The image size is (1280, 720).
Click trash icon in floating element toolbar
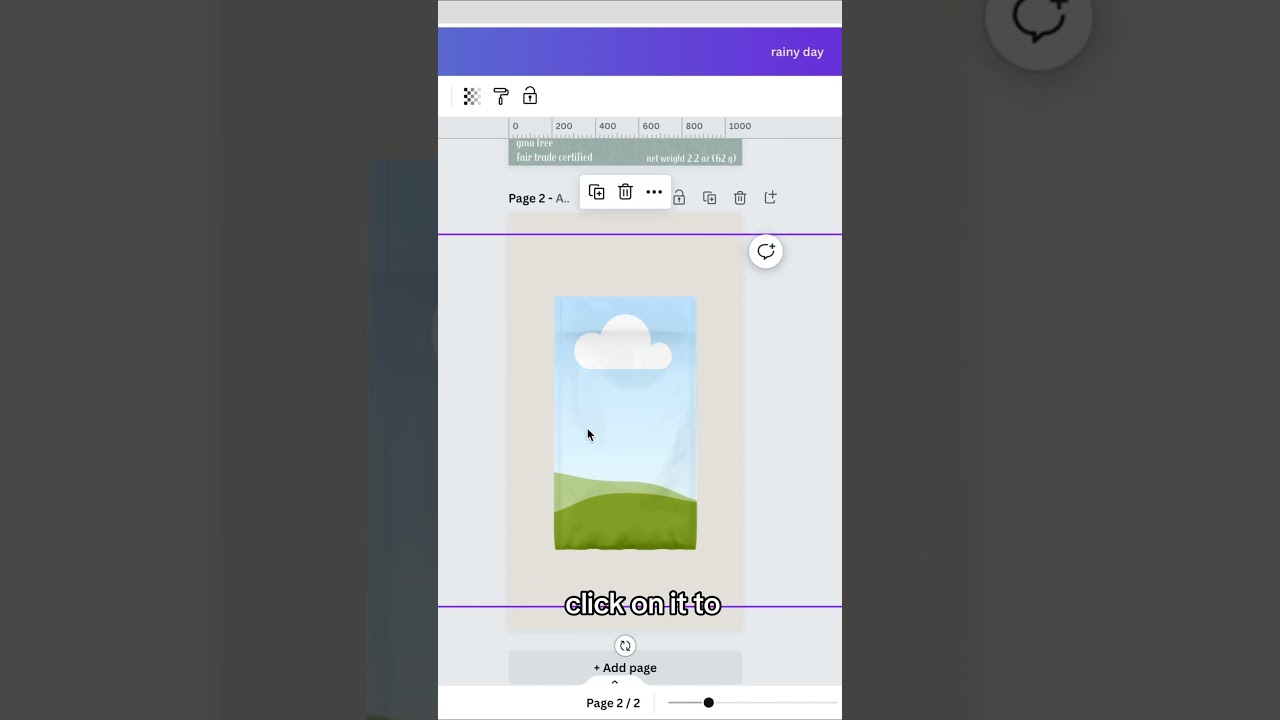(x=625, y=192)
